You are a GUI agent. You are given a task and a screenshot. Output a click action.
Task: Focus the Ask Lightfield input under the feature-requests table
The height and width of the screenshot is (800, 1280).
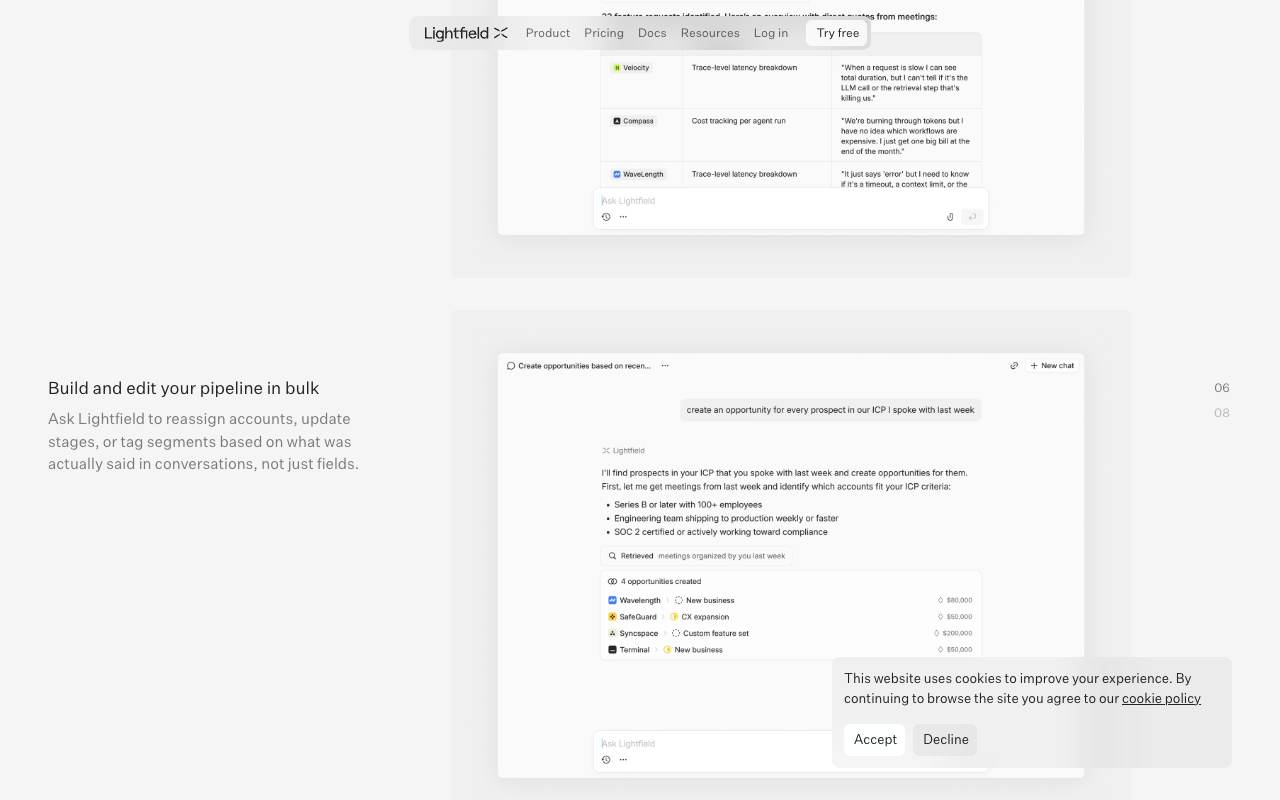click(790, 201)
